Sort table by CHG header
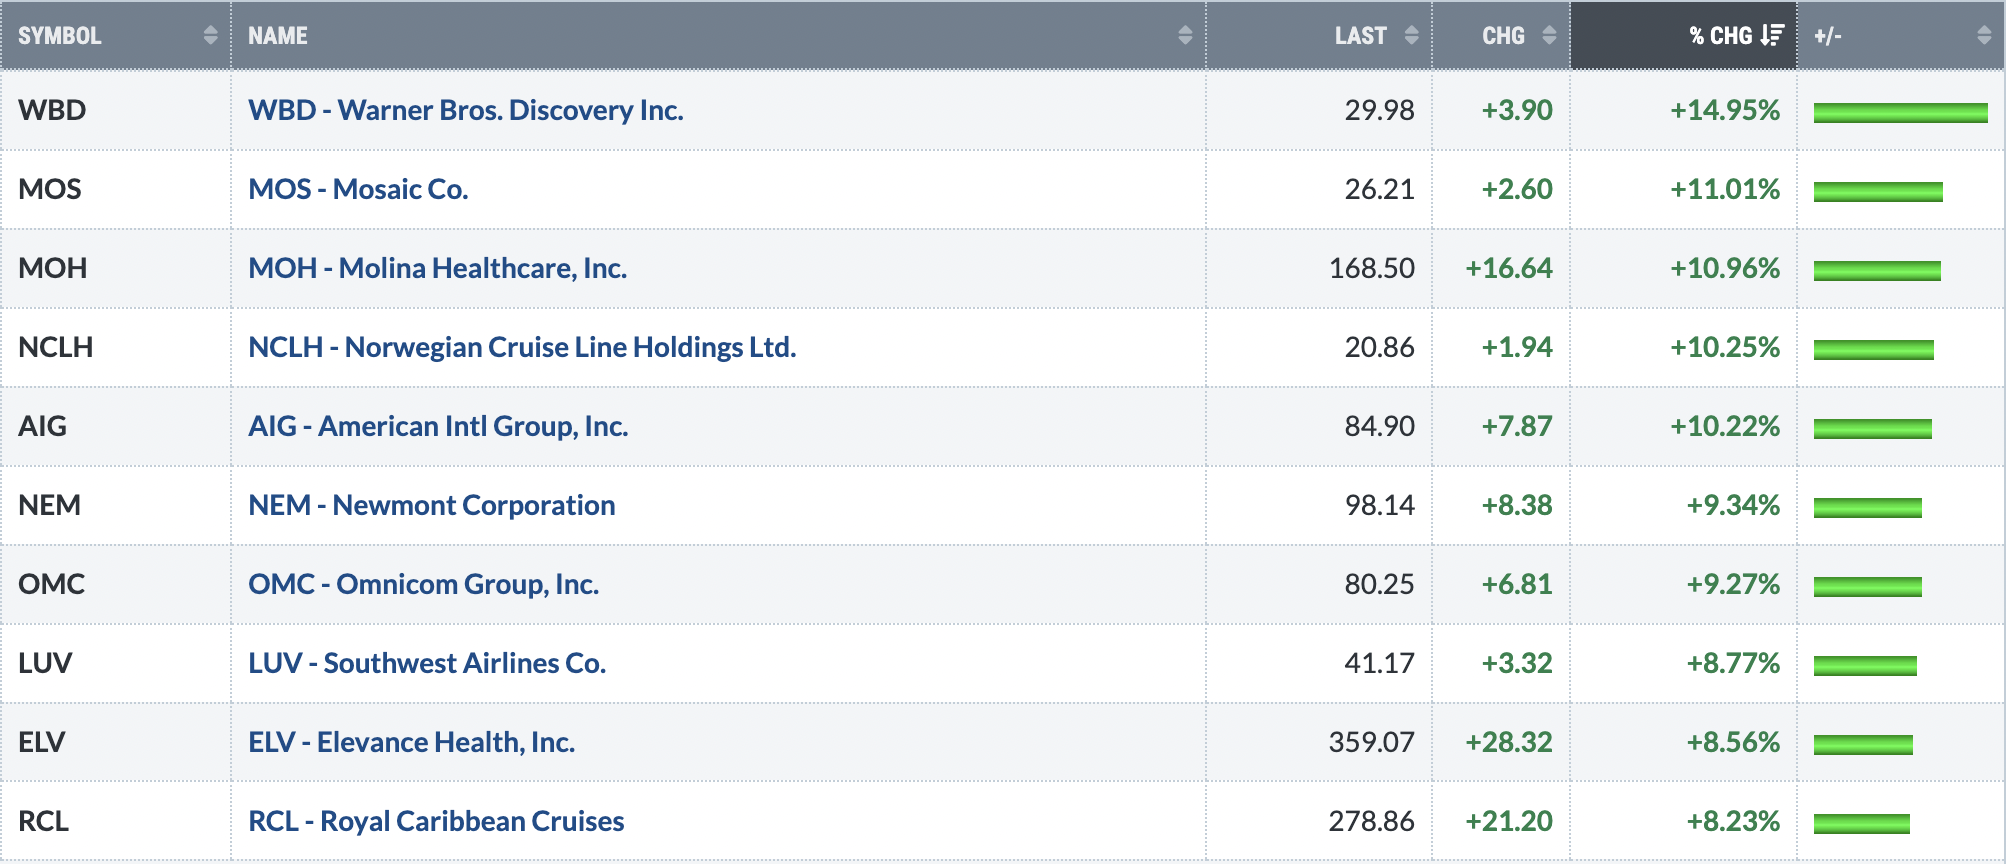The image size is (2008, 864). coord(1502,36)
